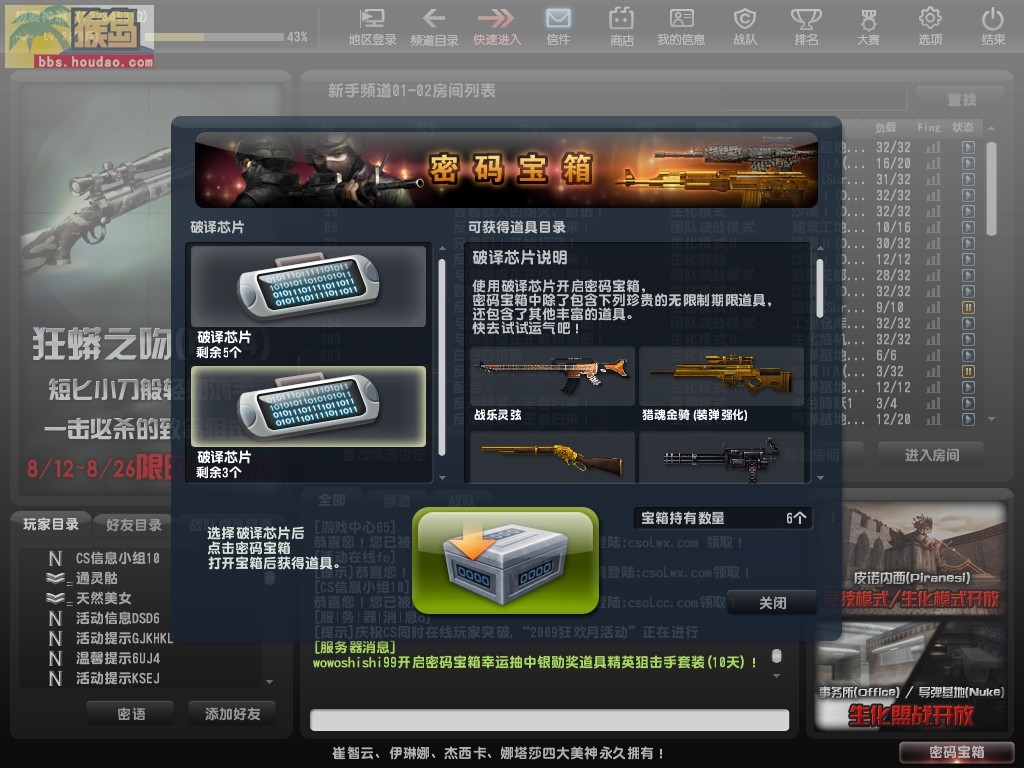Select player 活动信息DSD6 in the list
The image size is (1024, 768).
pyautogui.click(x=118, y=618)
